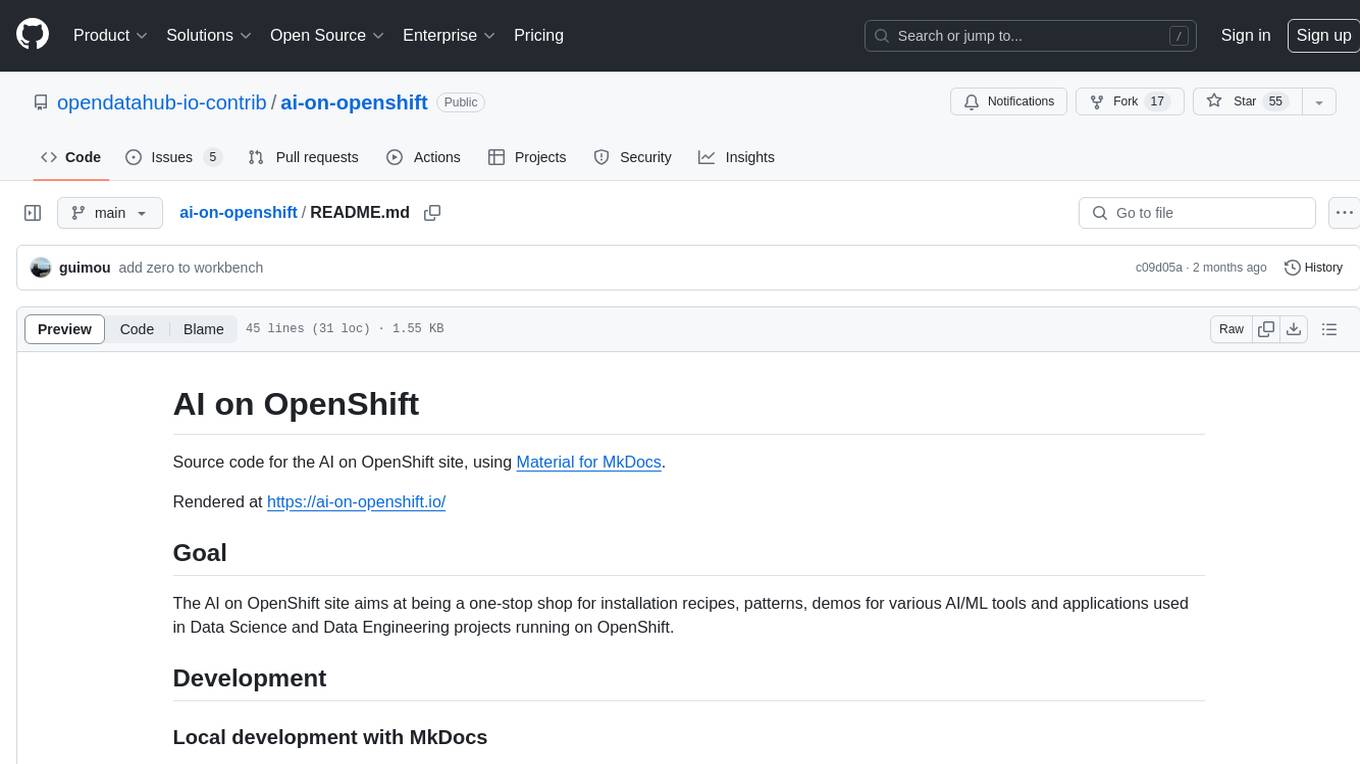Open commit c09d05a
This screenshot has height=764, width=1360.
pos(1159,268)
